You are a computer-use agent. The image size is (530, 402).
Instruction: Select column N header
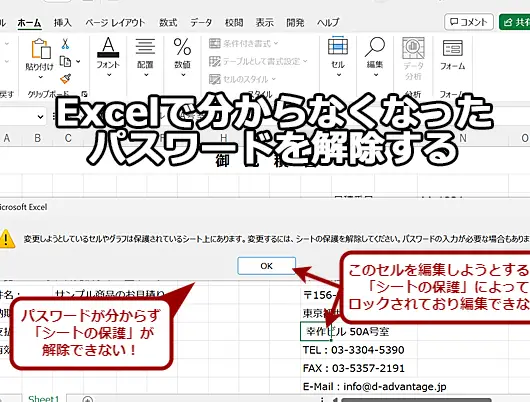coord(463,138)
